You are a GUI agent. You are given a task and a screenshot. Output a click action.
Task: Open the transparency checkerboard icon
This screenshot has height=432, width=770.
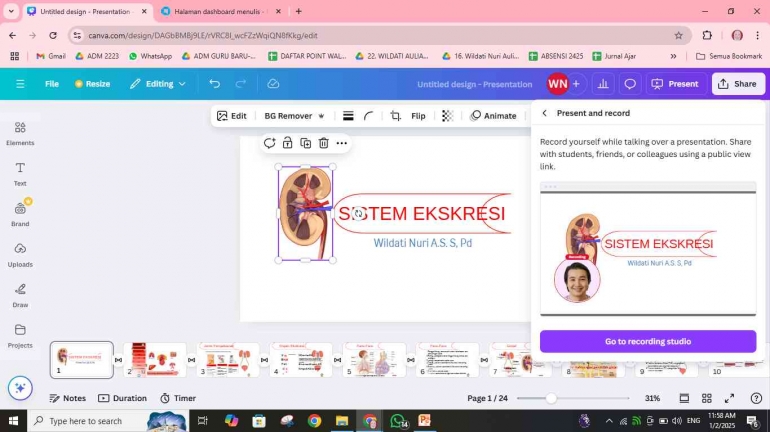[447, 116]
